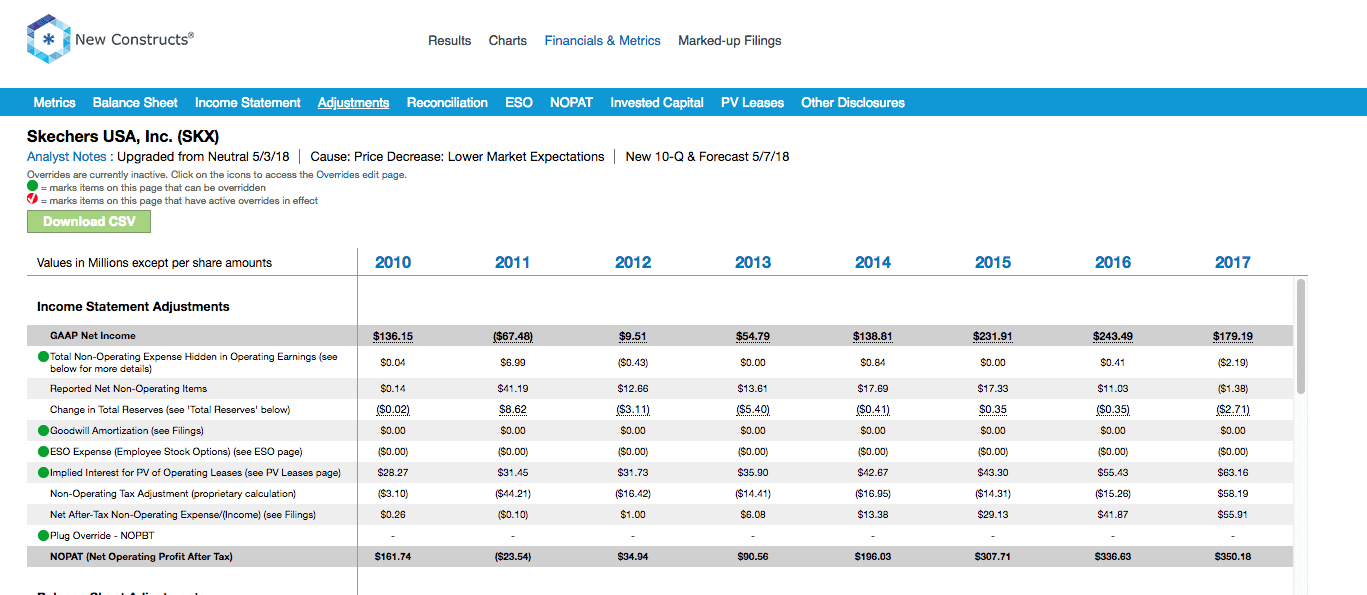This screenshot has height=595, width=1367.
Task: Click GAAP Net Income value $9.51
Action: pyautogui.click(x=633, y=336)
